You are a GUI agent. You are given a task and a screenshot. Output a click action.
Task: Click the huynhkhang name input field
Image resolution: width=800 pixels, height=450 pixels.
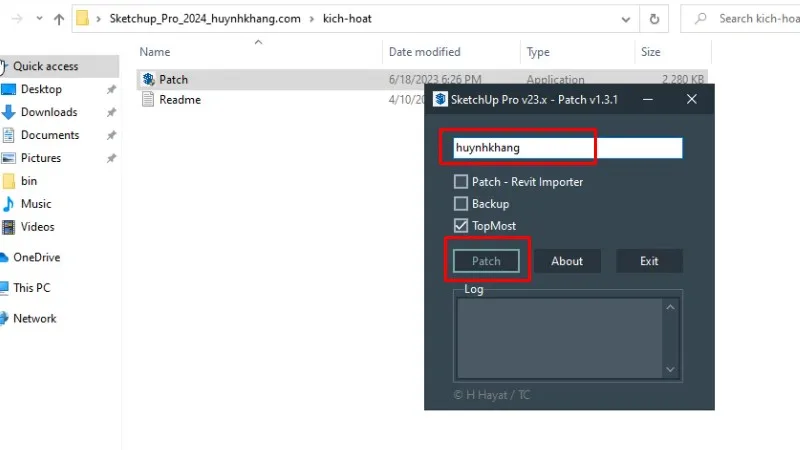(565, 148)
